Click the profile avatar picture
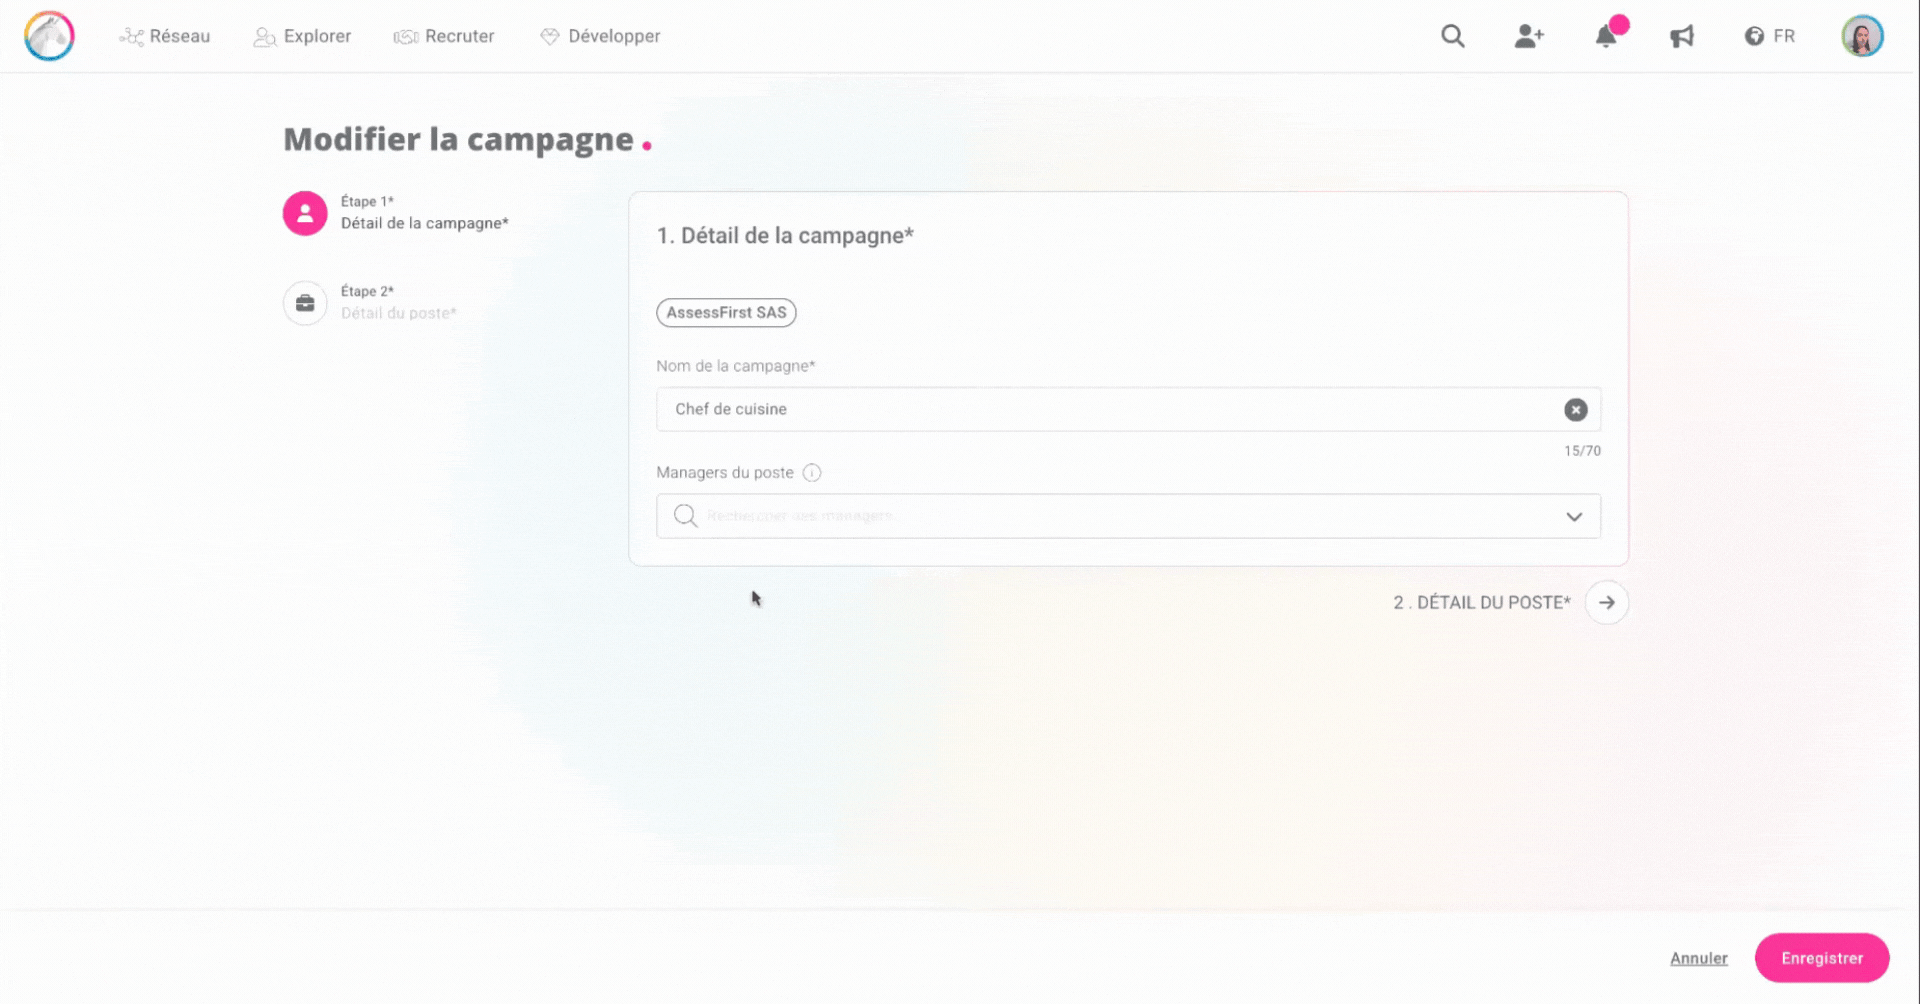The image size is (1920, 1004). click(x=1861, y=36)
